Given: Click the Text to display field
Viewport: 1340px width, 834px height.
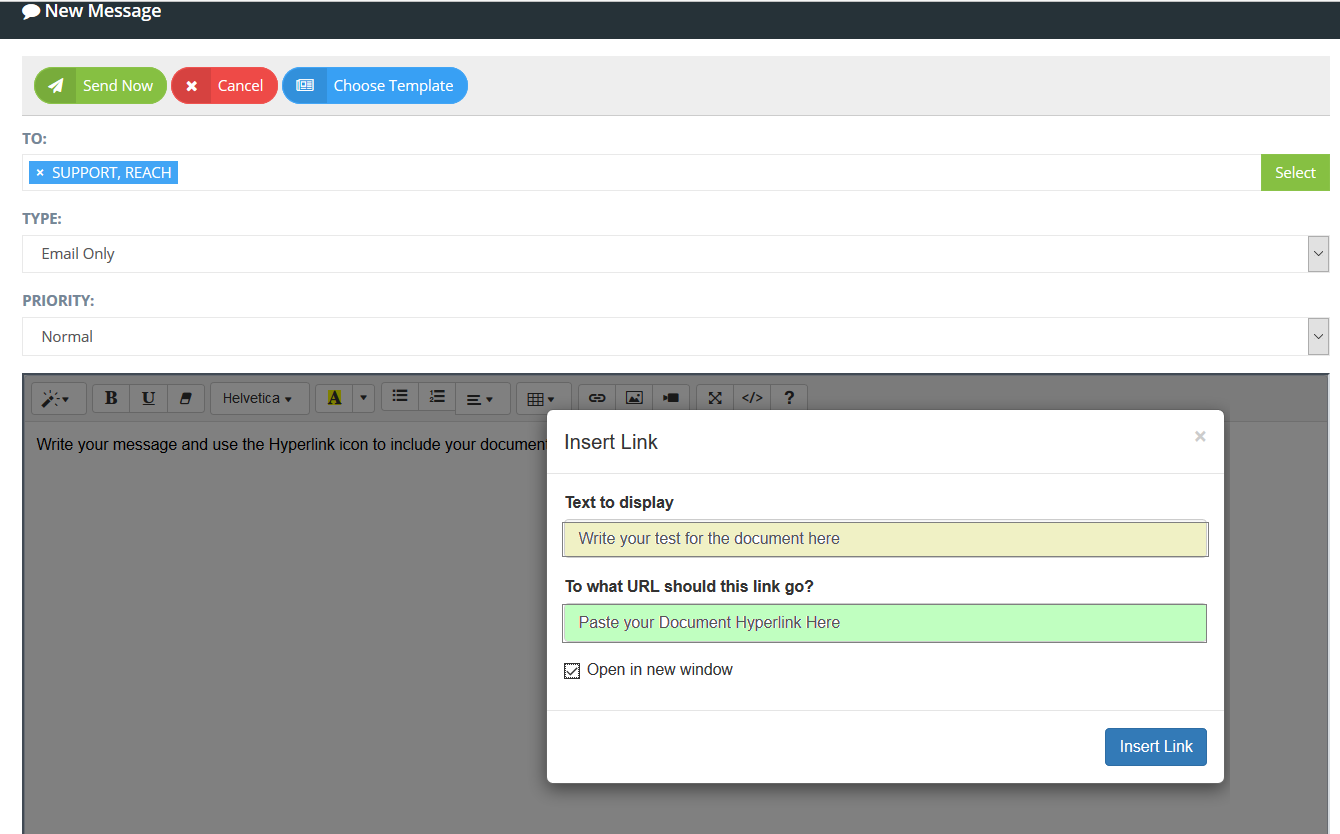Looking at the screenshot, I should click(x=885, y=539).
